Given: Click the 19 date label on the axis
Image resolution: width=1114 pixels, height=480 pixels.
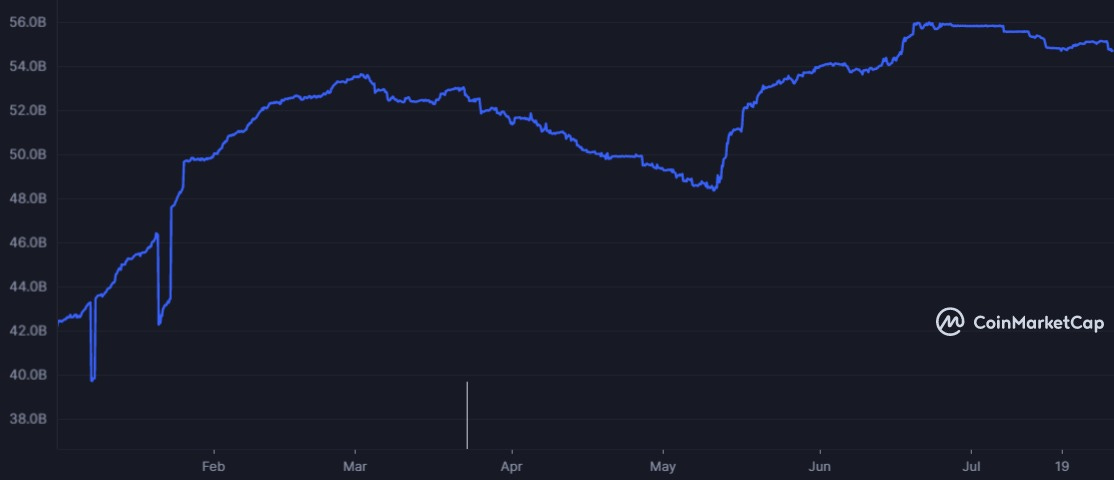Looking at the screenshot, I should (x=1062, y=467).
